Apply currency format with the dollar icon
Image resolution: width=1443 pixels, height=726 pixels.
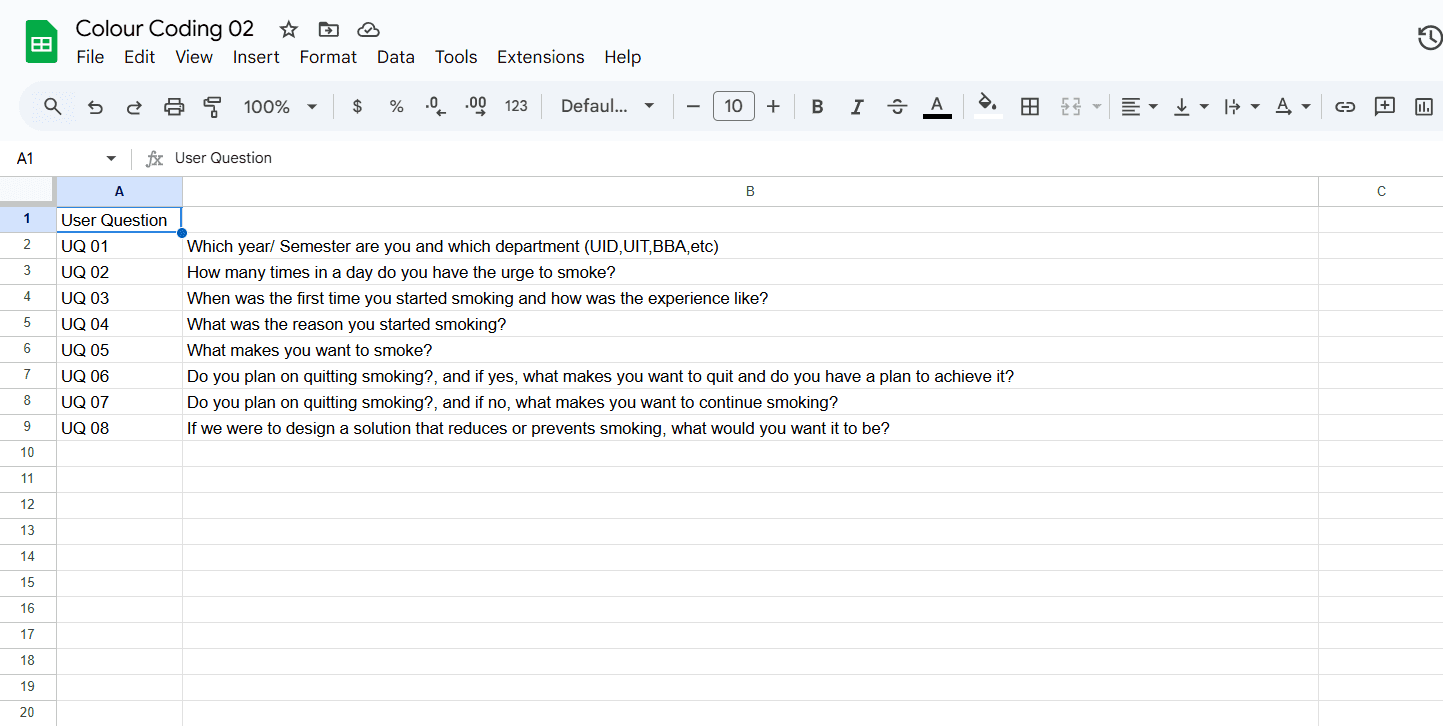pos(357,106)
